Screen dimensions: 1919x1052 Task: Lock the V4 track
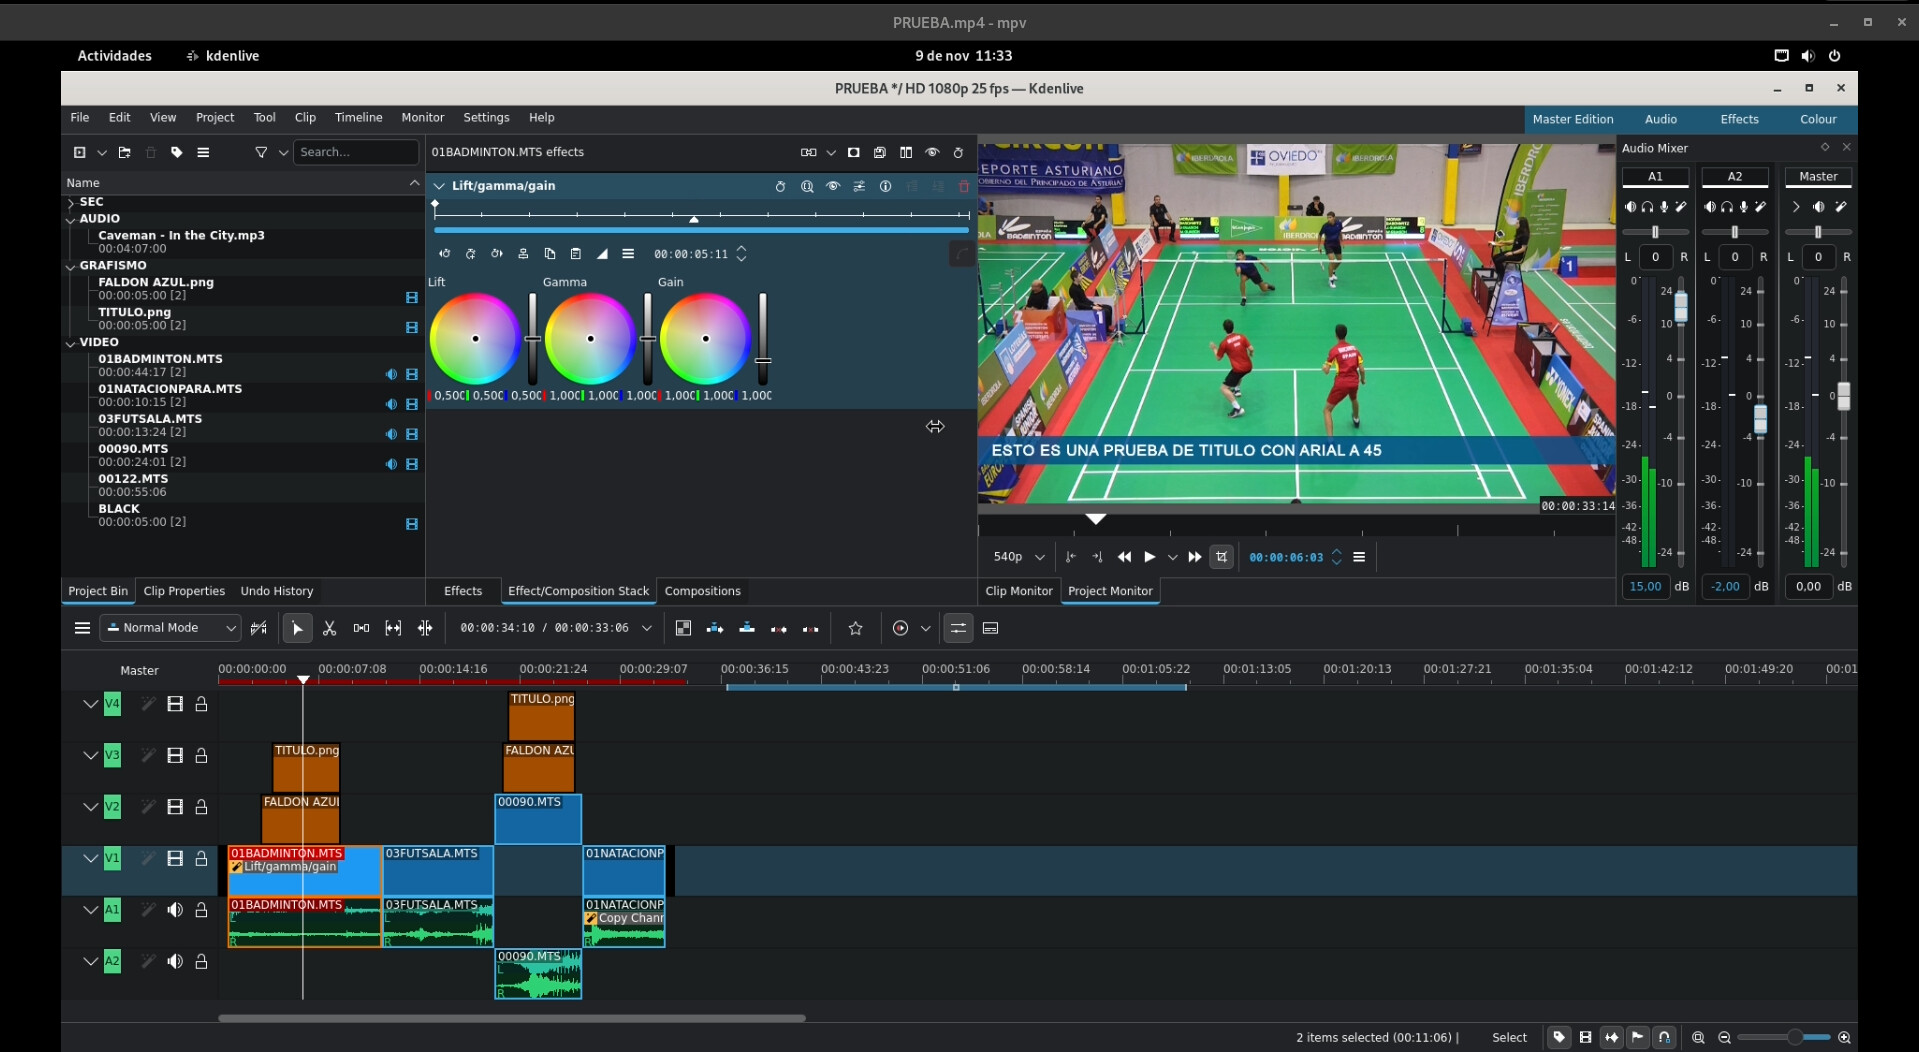(201, 704)
